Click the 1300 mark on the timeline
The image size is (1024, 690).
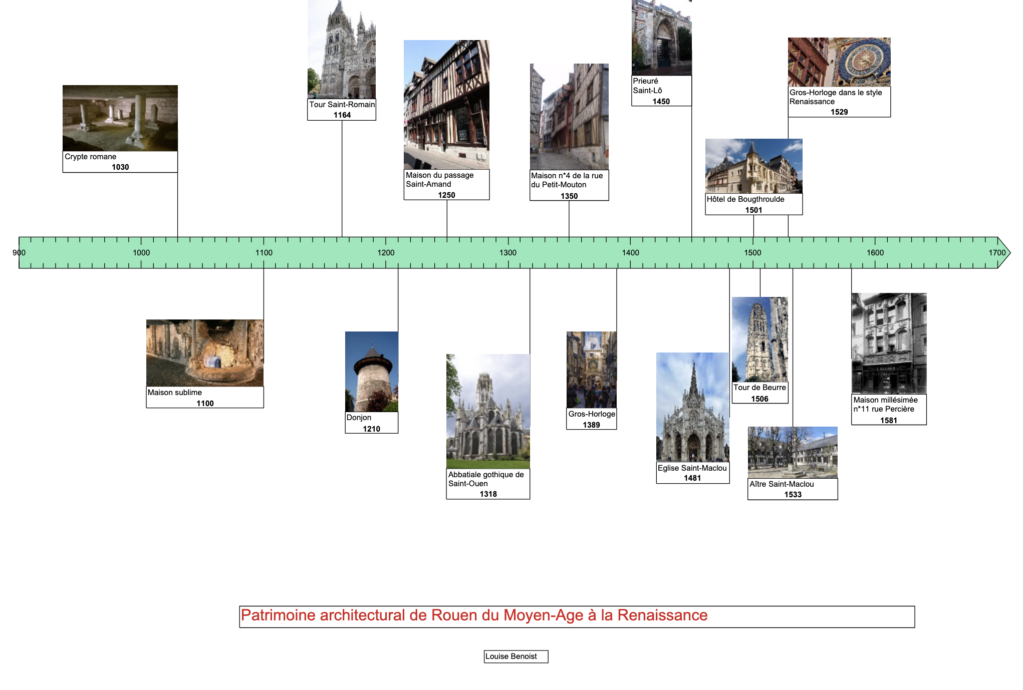point(508,253)
